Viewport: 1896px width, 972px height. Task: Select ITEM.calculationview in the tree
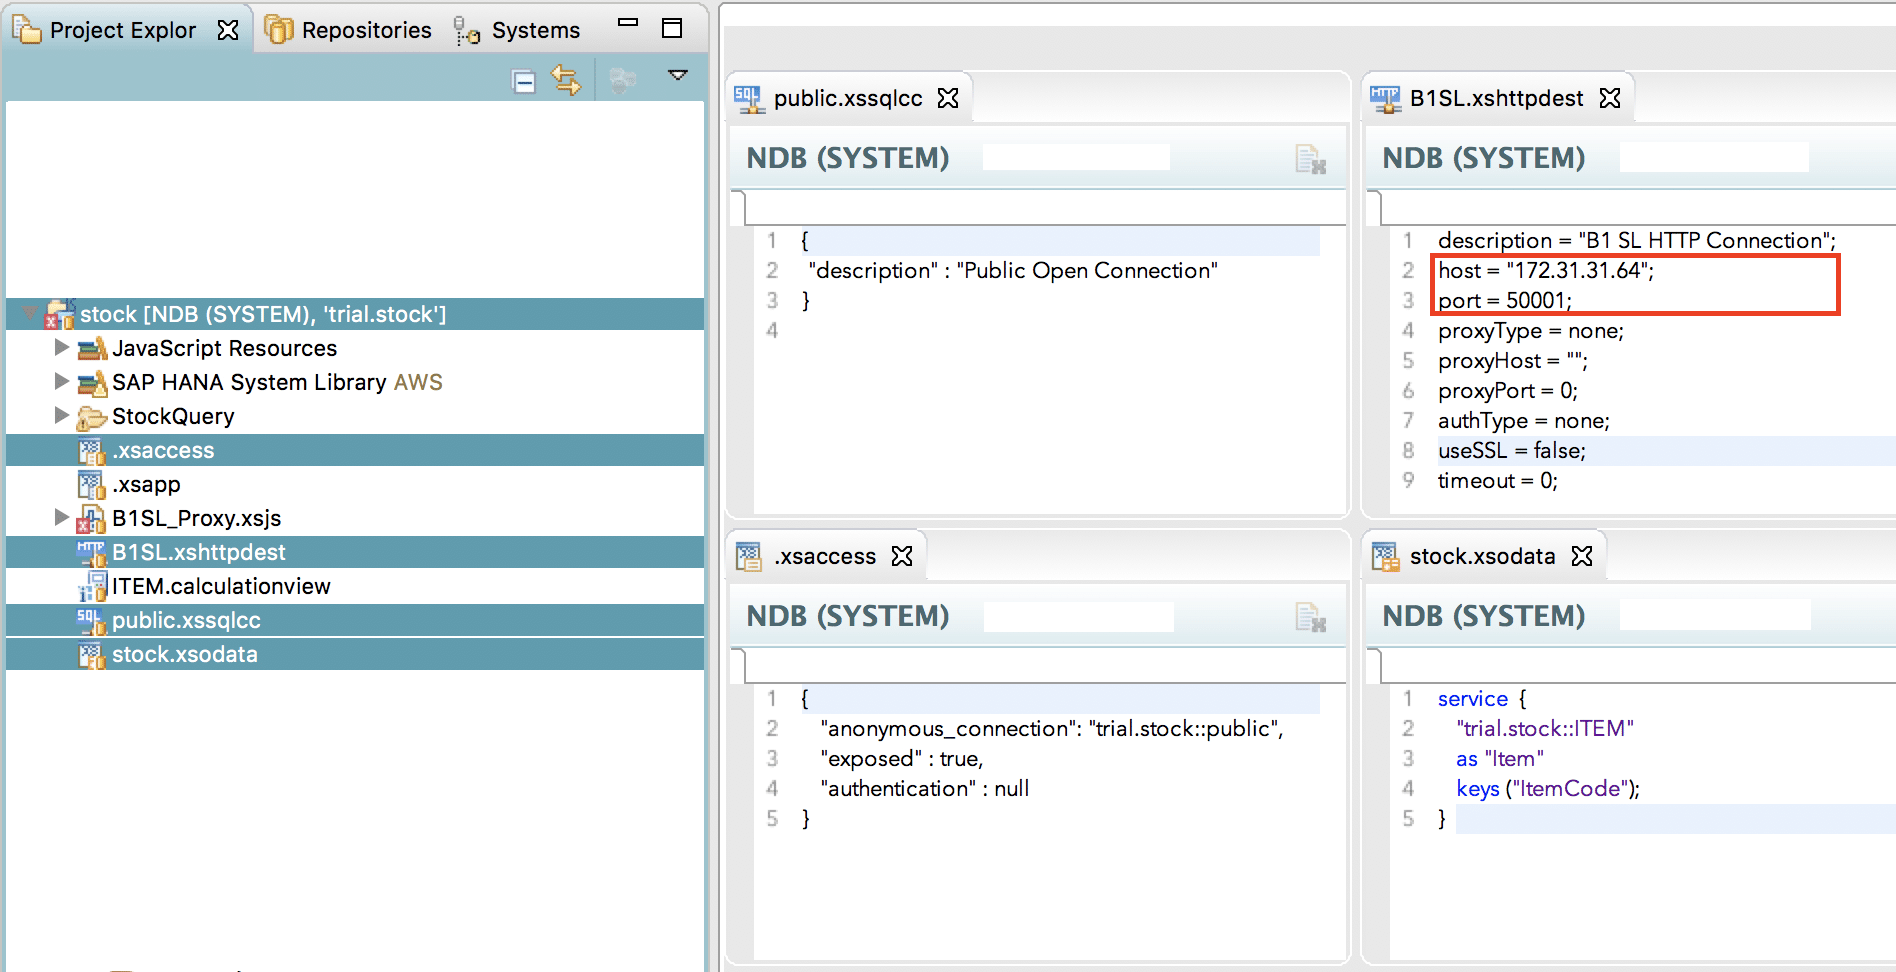pos(220,586)
